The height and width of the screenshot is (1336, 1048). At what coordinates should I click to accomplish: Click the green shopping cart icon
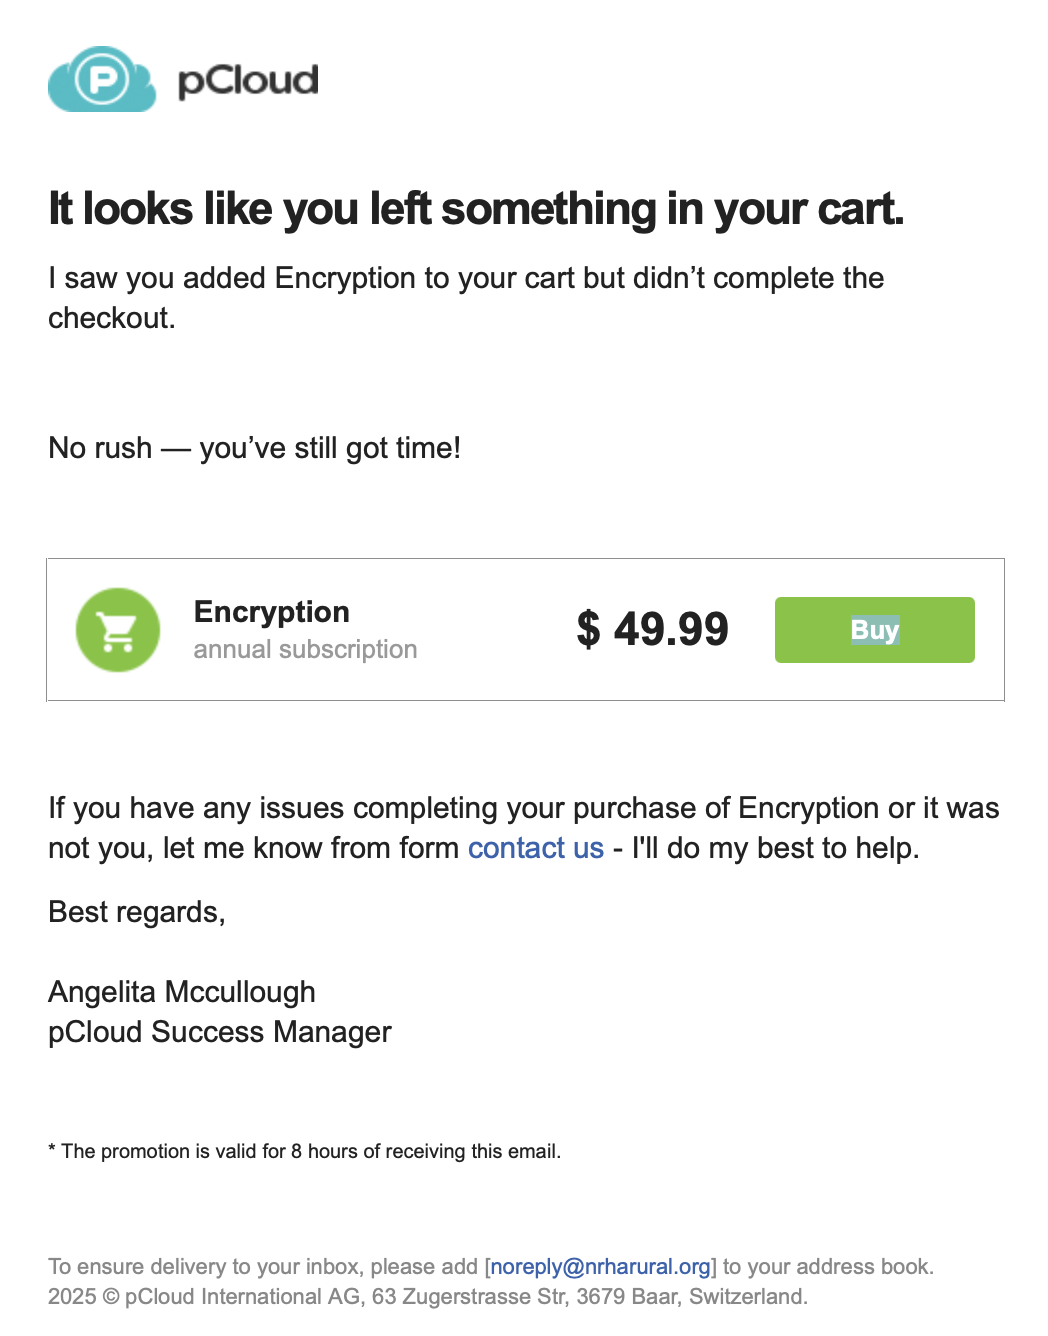coord(118,630)
